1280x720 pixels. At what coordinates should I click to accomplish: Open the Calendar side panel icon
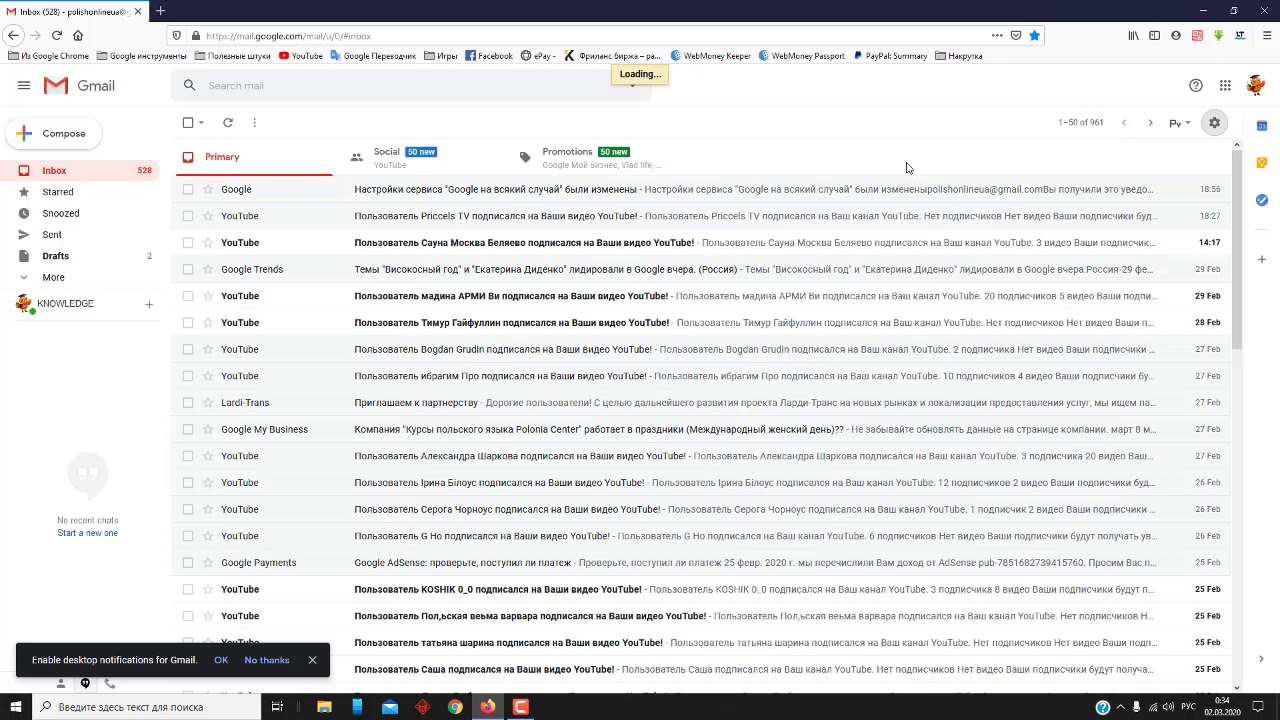click(x=1262, y=125)
